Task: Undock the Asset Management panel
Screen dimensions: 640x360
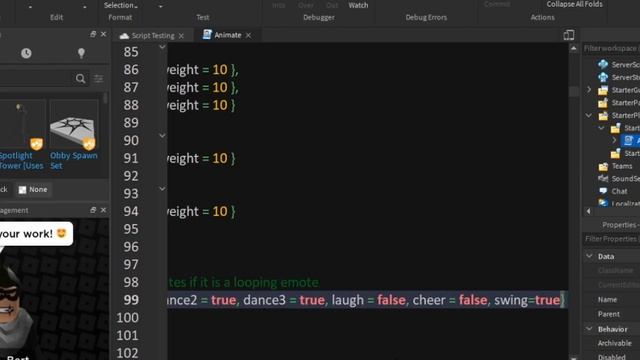Action: click(x=93, y=210)
